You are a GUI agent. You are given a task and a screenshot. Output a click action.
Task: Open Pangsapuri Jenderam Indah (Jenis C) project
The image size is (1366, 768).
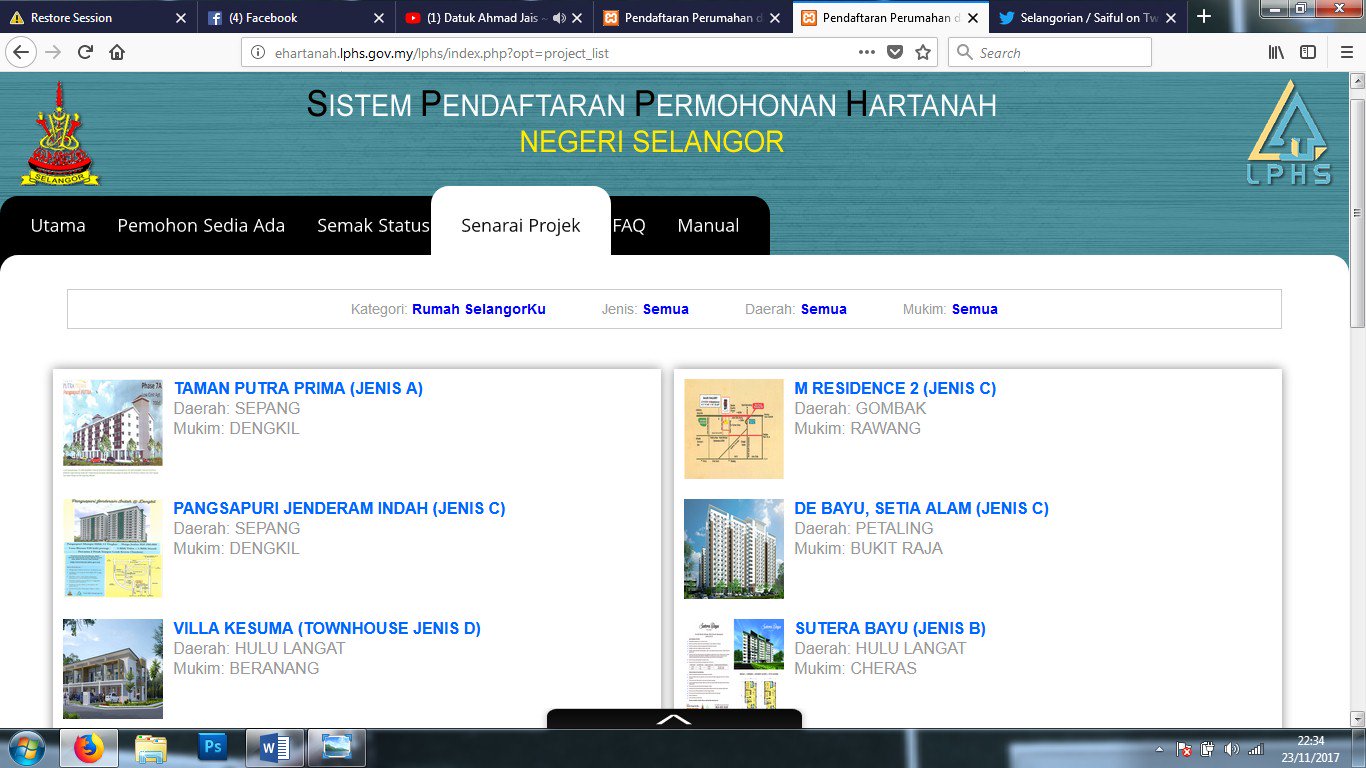(x=339, y=508)
